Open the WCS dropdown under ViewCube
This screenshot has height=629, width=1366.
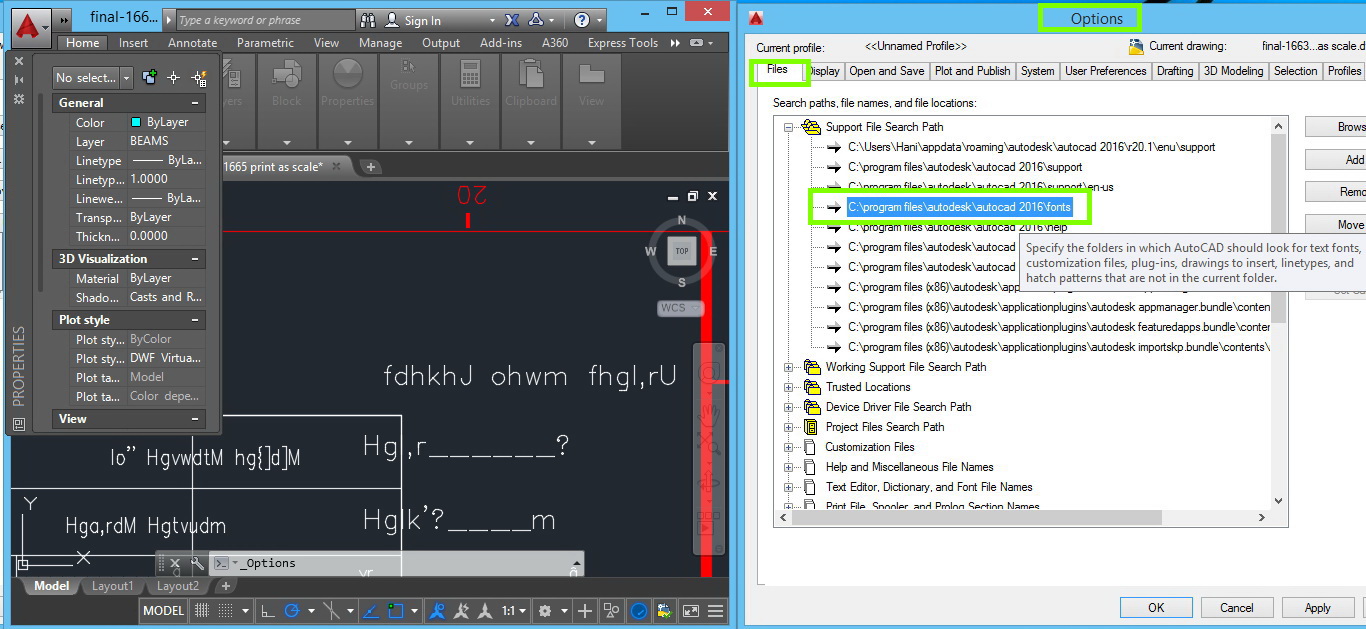(x=680, y=308)
